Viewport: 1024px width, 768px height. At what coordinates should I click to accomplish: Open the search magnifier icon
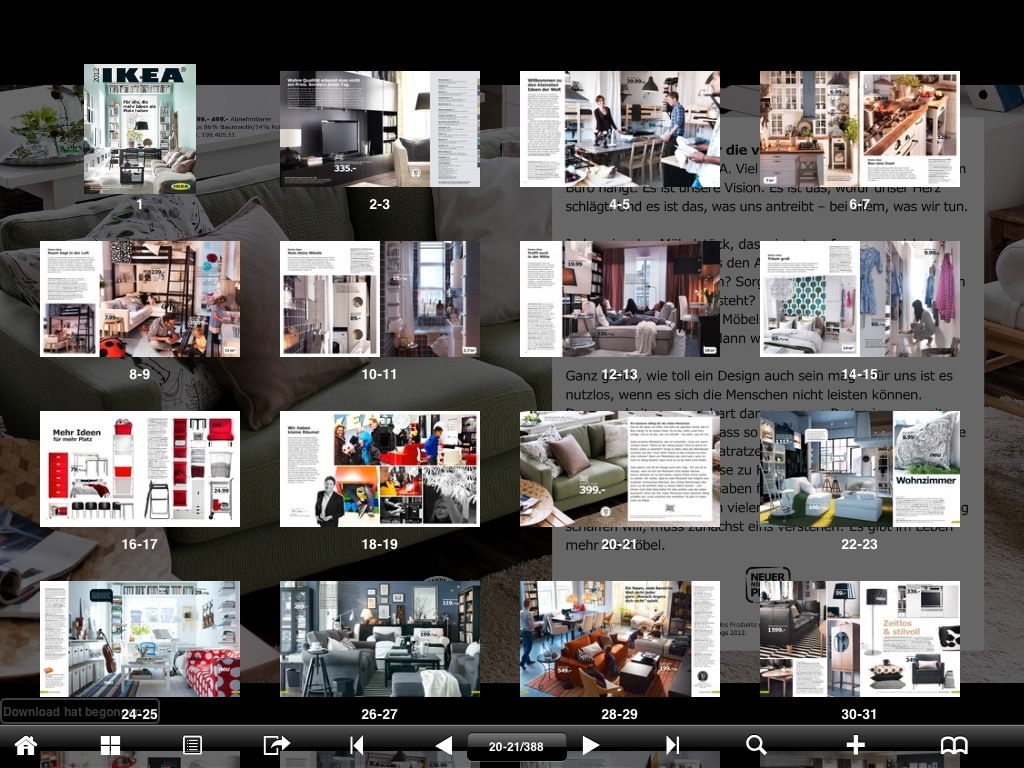[x=756, y=745]
